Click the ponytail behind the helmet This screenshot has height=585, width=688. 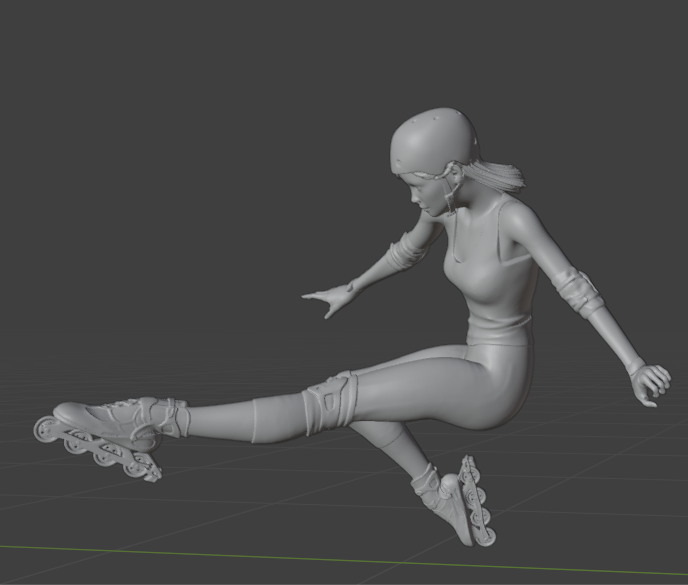click(498, 176)
